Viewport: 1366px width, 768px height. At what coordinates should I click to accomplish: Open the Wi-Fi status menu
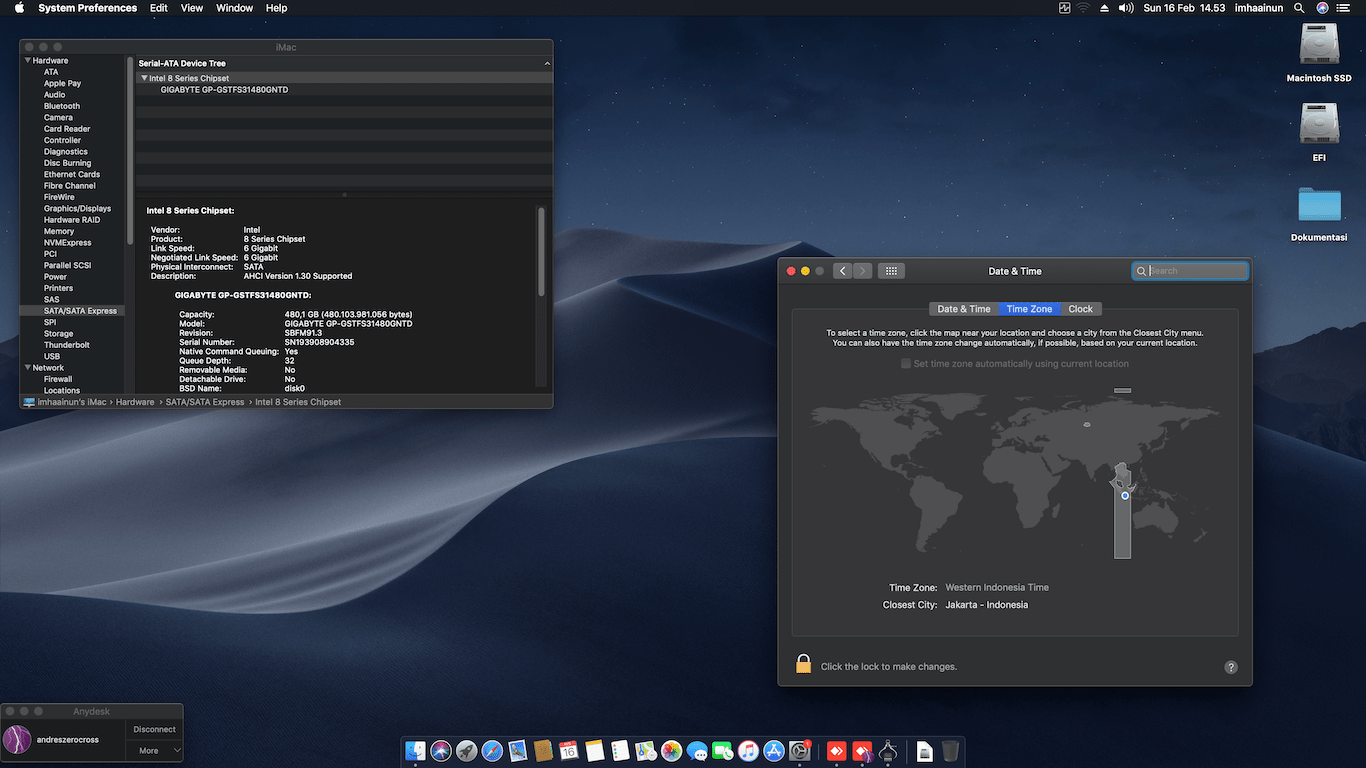[x=1083, y=7]
